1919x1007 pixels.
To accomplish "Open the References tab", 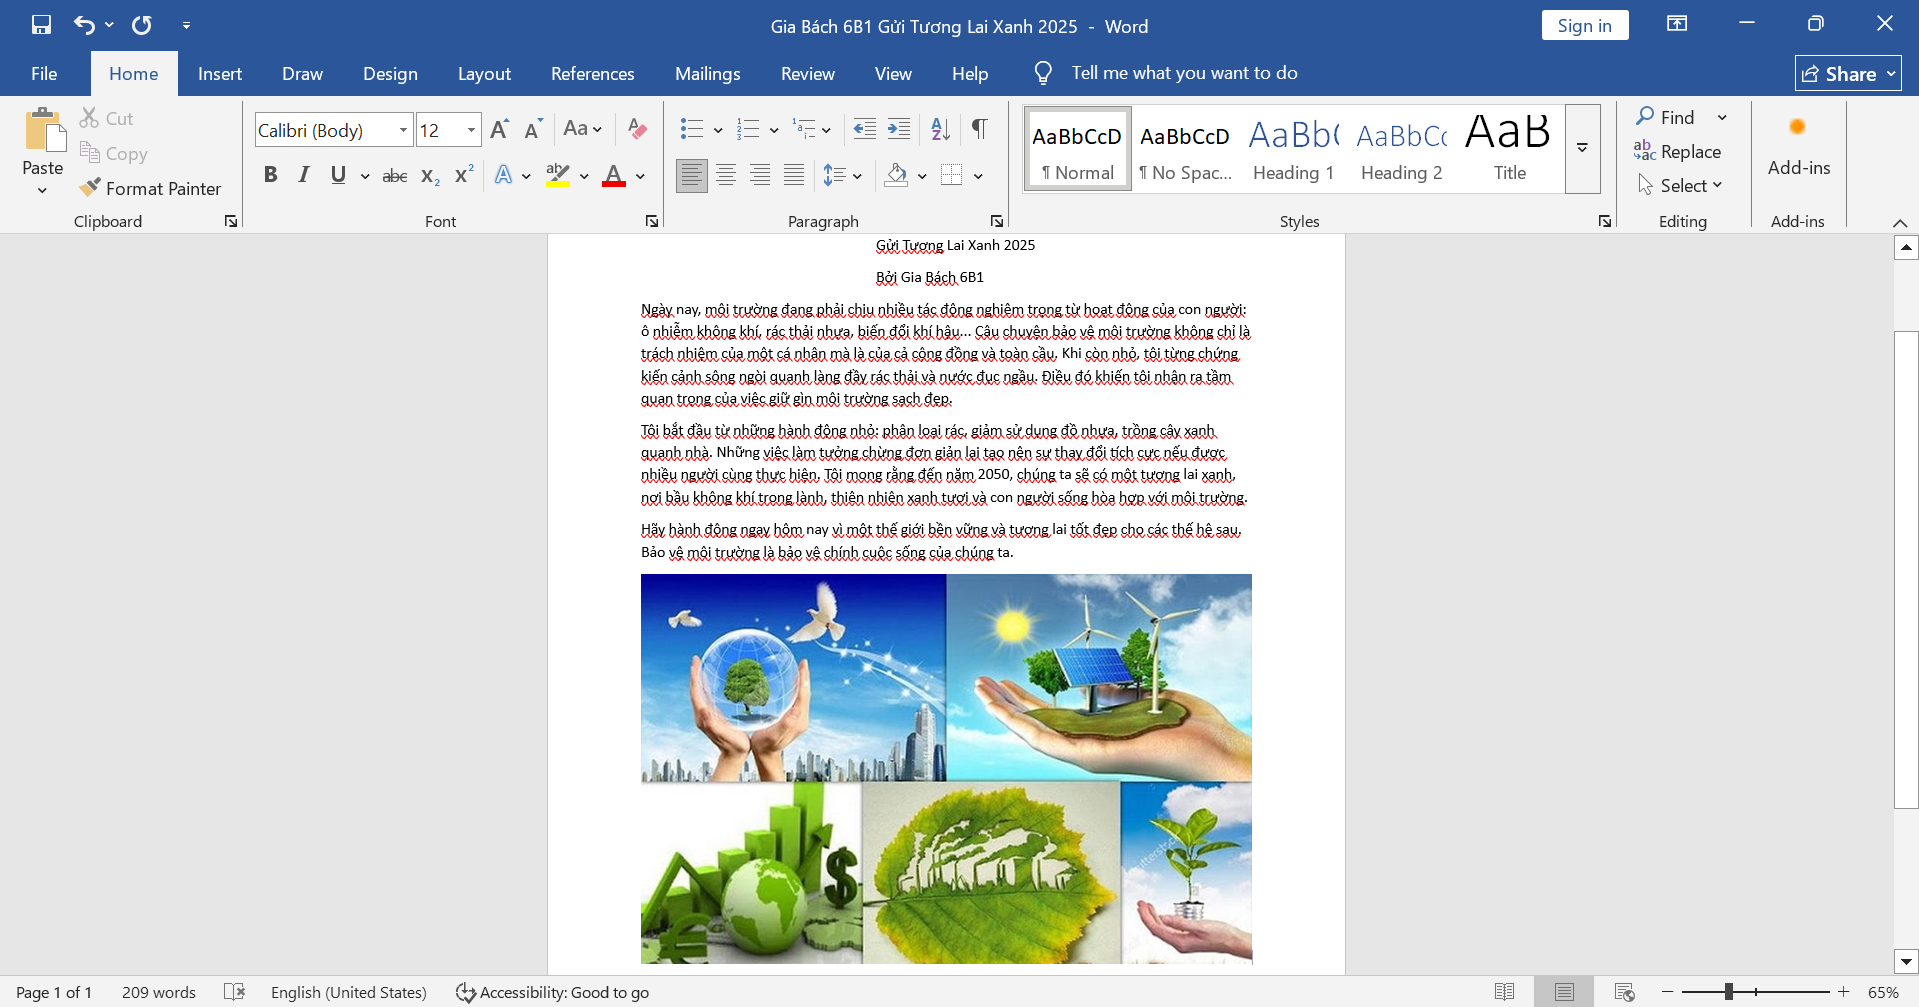I will pyautogui.click(x=592, y=74).
